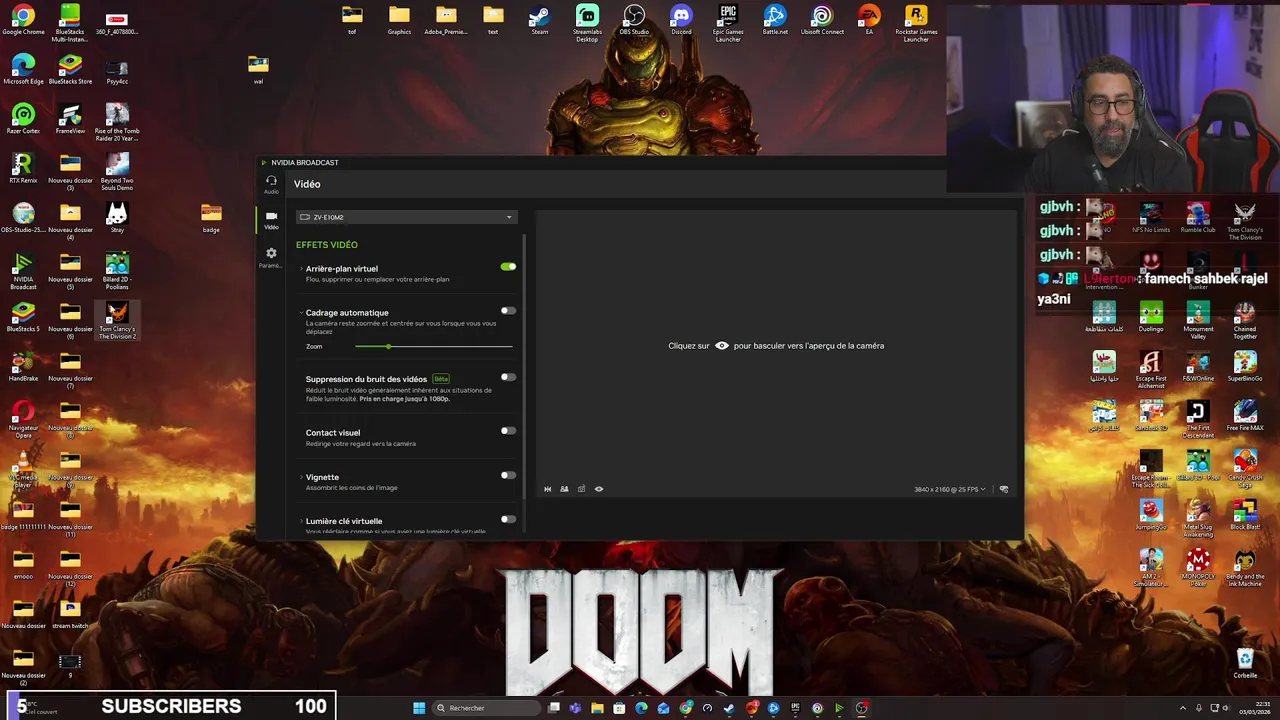Click the two-person icon under camera preview
The height and width of the screenshot is (720, 1280).
[x=564, y=489]
